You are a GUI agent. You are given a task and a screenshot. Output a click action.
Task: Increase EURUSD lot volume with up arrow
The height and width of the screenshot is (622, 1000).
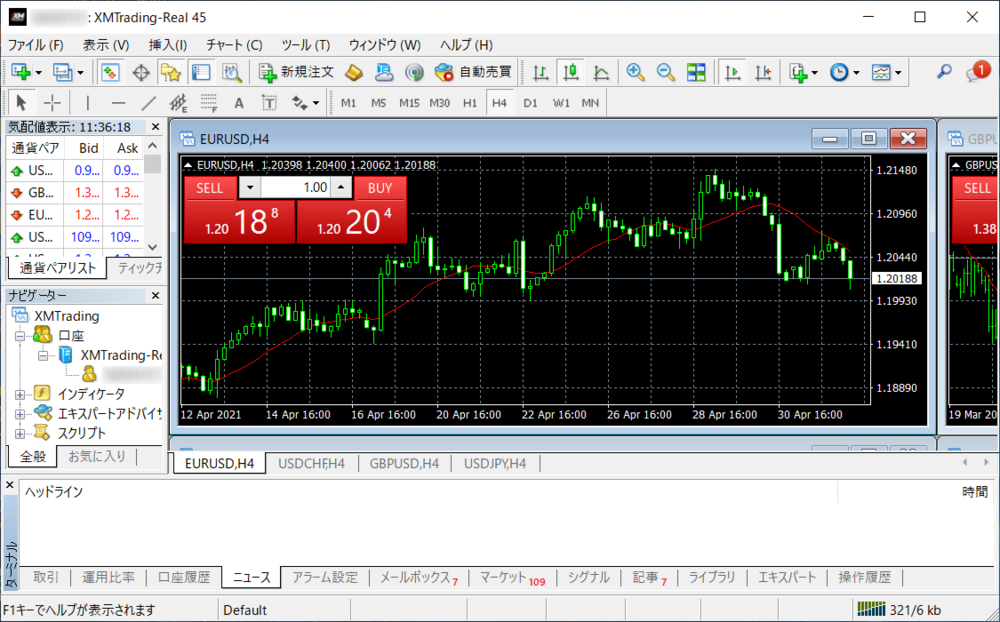(x=341, y=188)
